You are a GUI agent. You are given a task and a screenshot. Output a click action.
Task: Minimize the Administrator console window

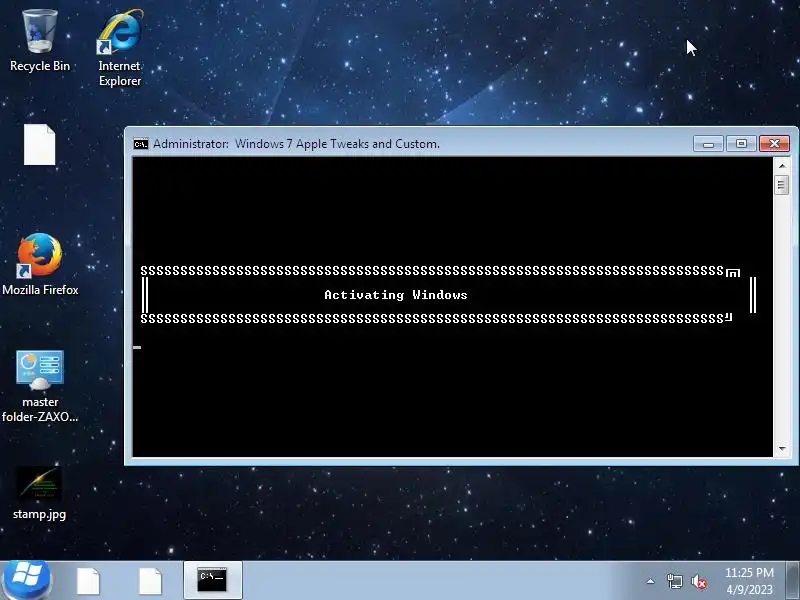708,144
